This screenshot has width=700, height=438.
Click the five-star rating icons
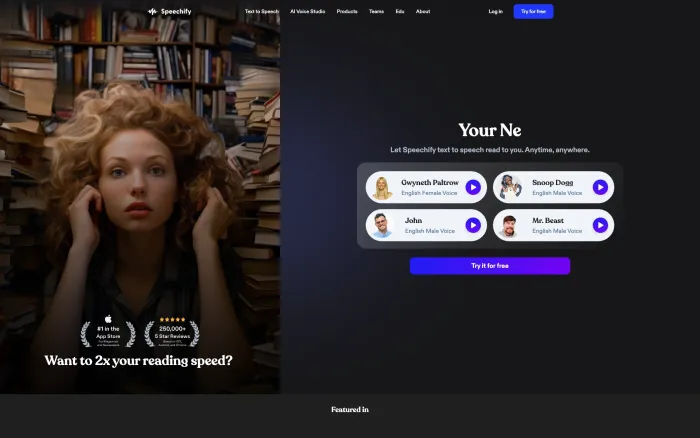[172, 319]
